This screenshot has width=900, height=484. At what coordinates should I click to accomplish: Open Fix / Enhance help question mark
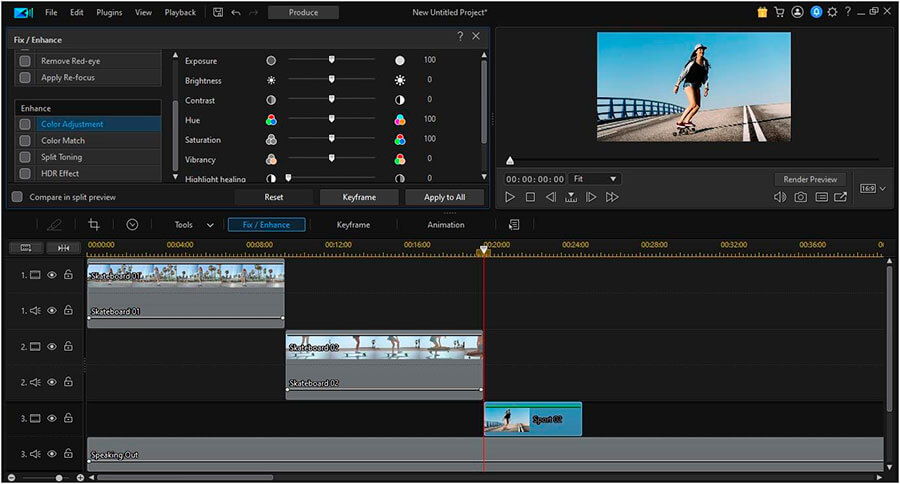click(460, 36)
